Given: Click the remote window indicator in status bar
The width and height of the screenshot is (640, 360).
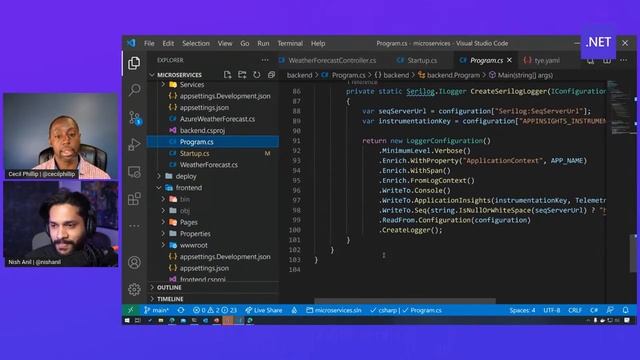Looking at the screenshot, I should pyautogui.click(x=131, y=310).
